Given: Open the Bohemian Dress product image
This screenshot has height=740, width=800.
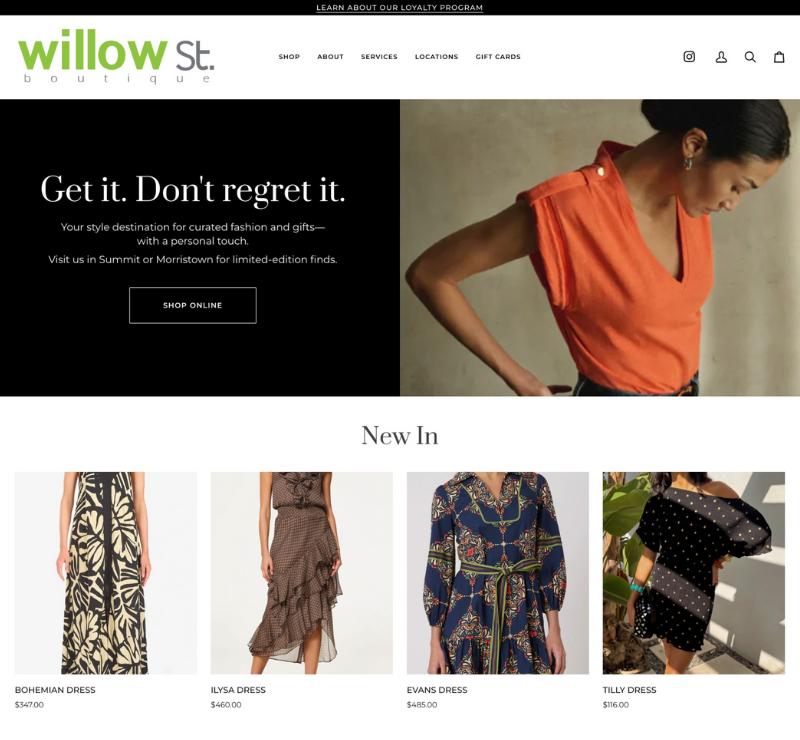Looking at the screenshot, I should 106,573.
